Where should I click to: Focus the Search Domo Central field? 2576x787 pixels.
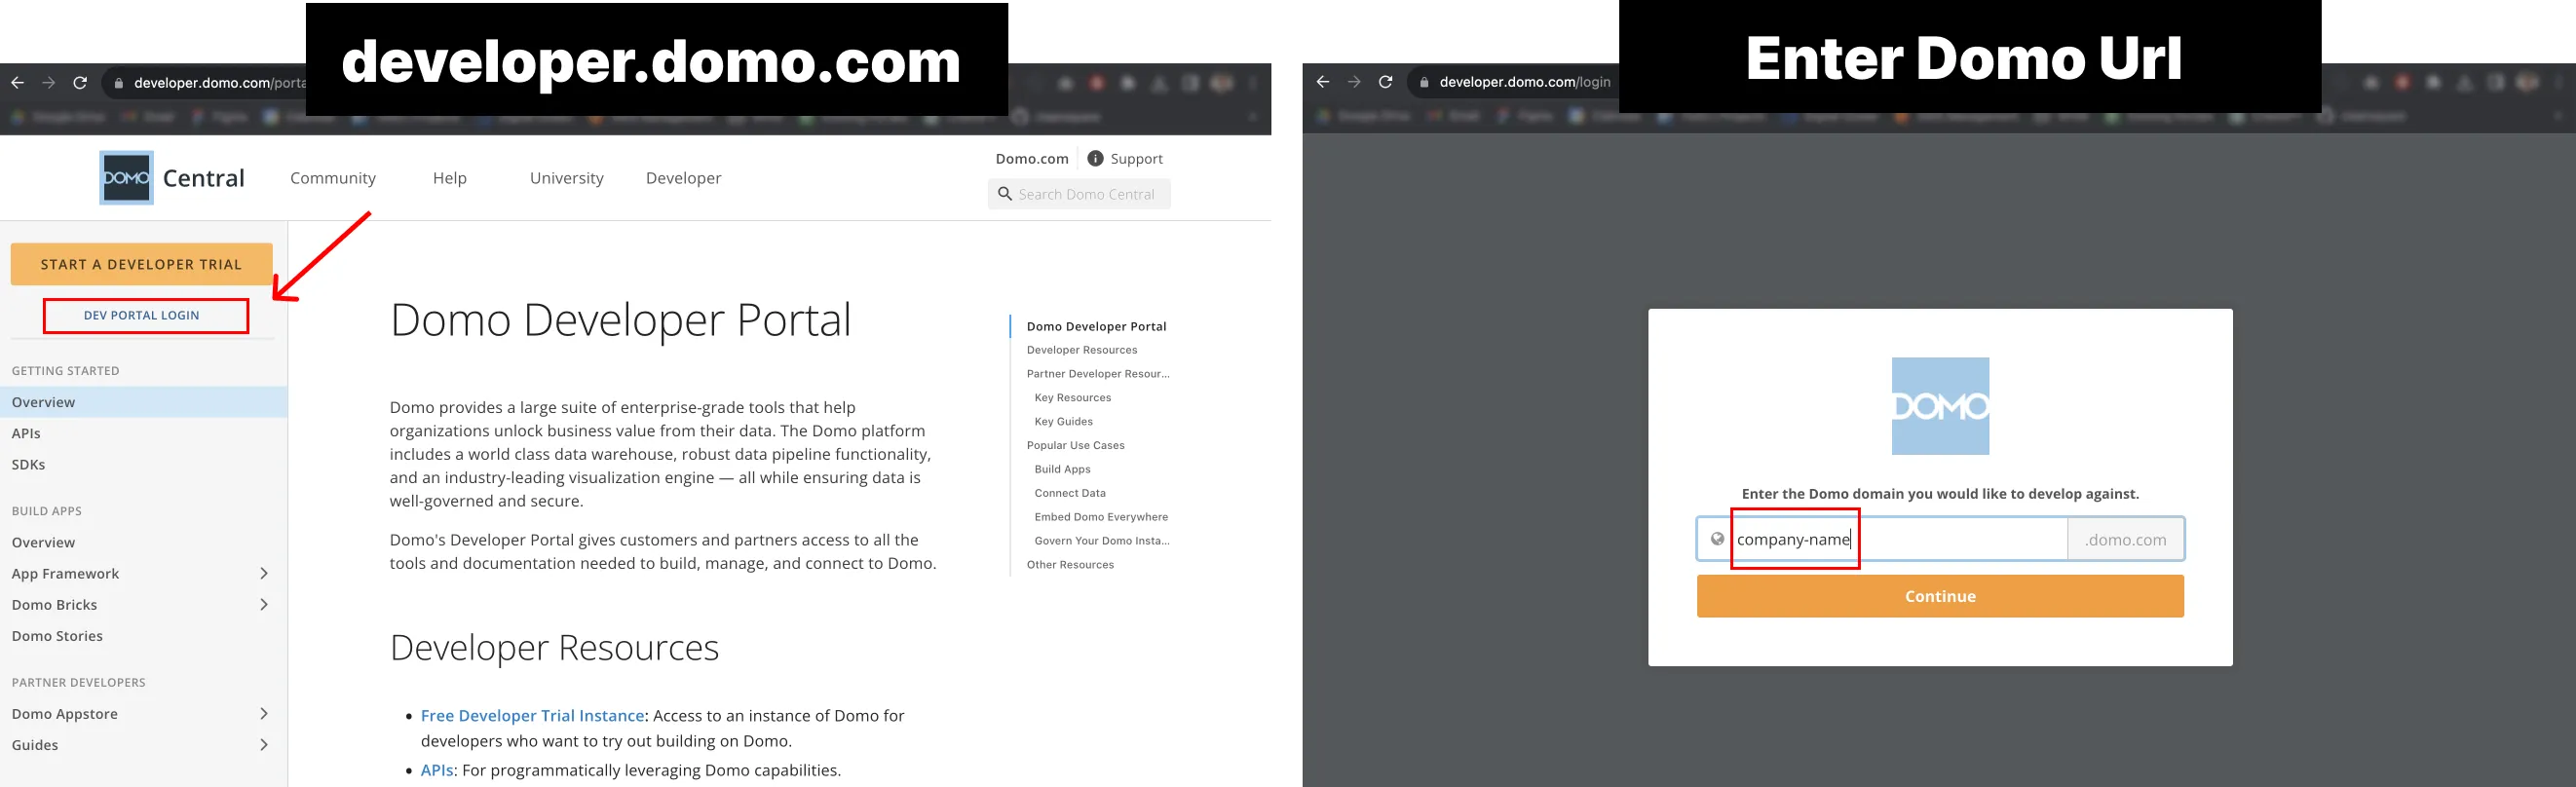click(x=1080, y=194)
